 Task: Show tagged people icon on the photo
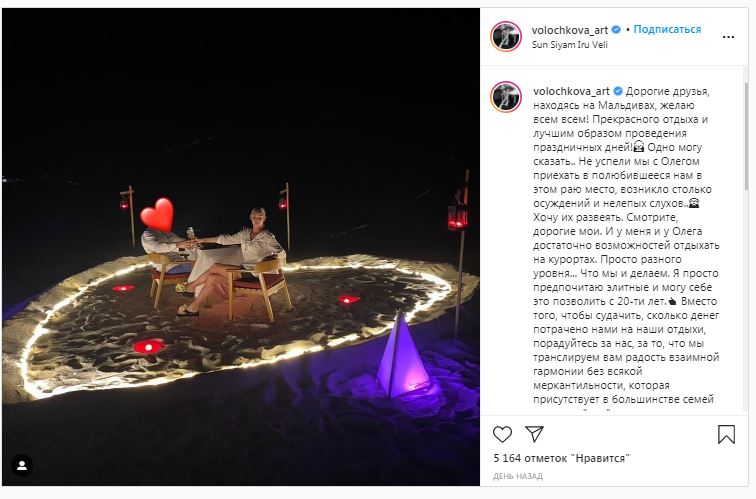(22, 466)
